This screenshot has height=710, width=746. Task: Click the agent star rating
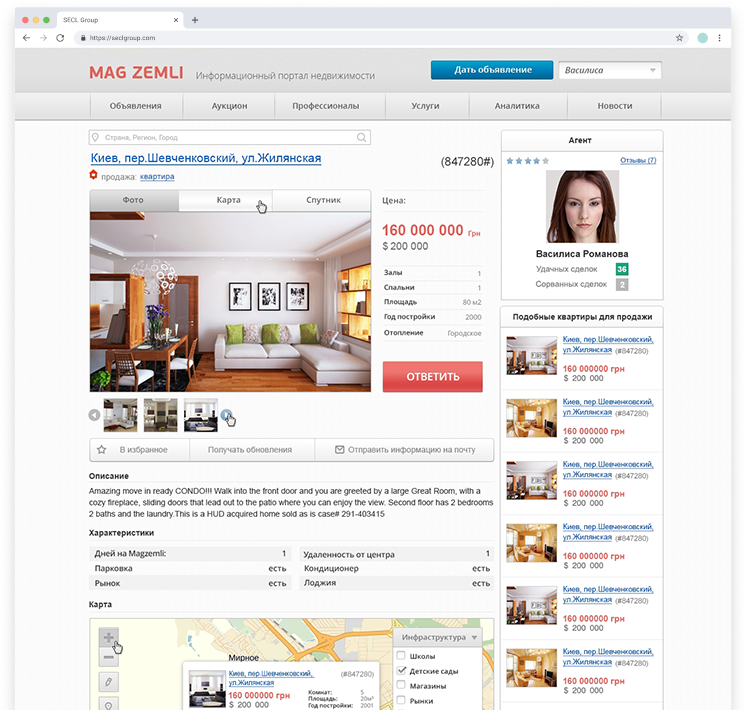(528, 161)
